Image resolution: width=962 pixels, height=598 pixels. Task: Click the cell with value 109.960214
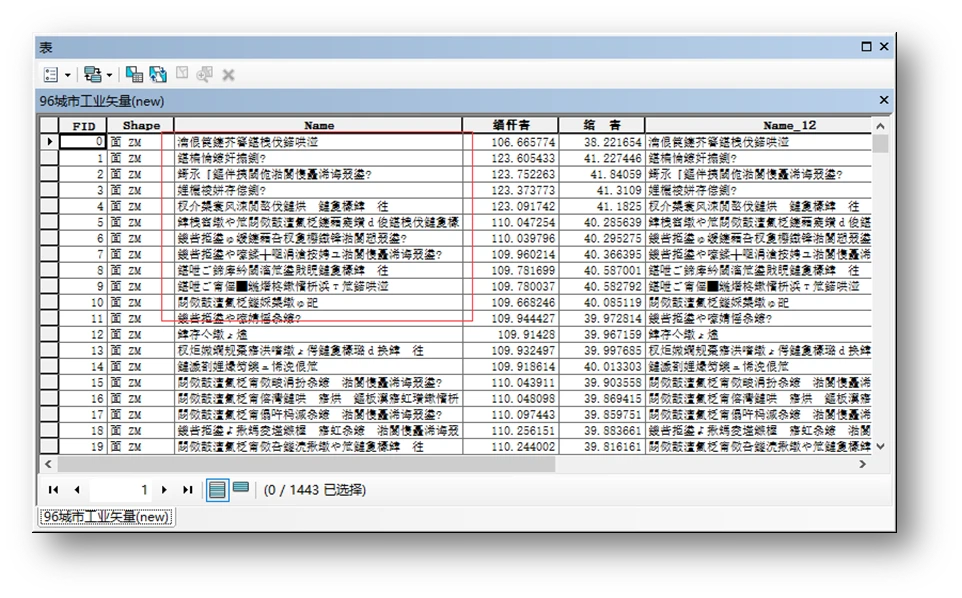pyautogui.click(x=510, y=254)
